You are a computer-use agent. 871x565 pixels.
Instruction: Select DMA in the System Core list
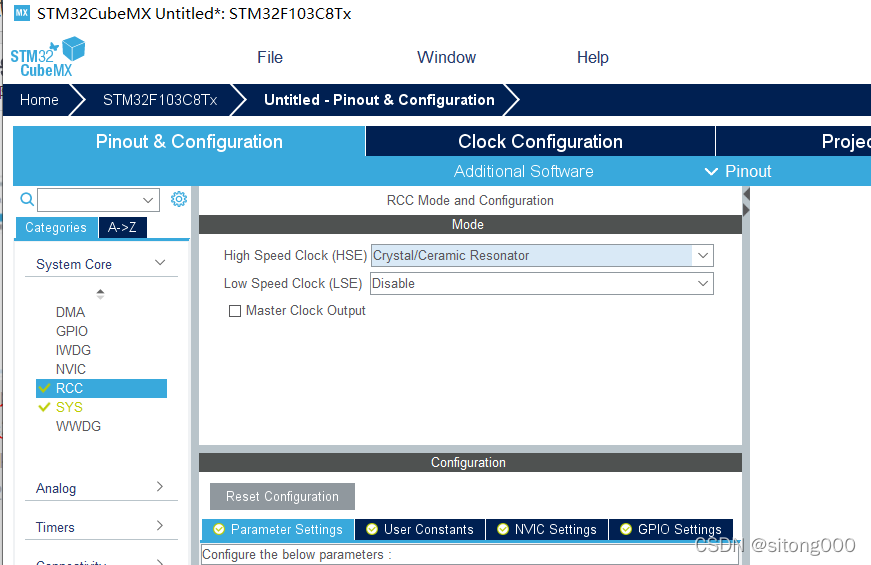click(x=71, y=312)
